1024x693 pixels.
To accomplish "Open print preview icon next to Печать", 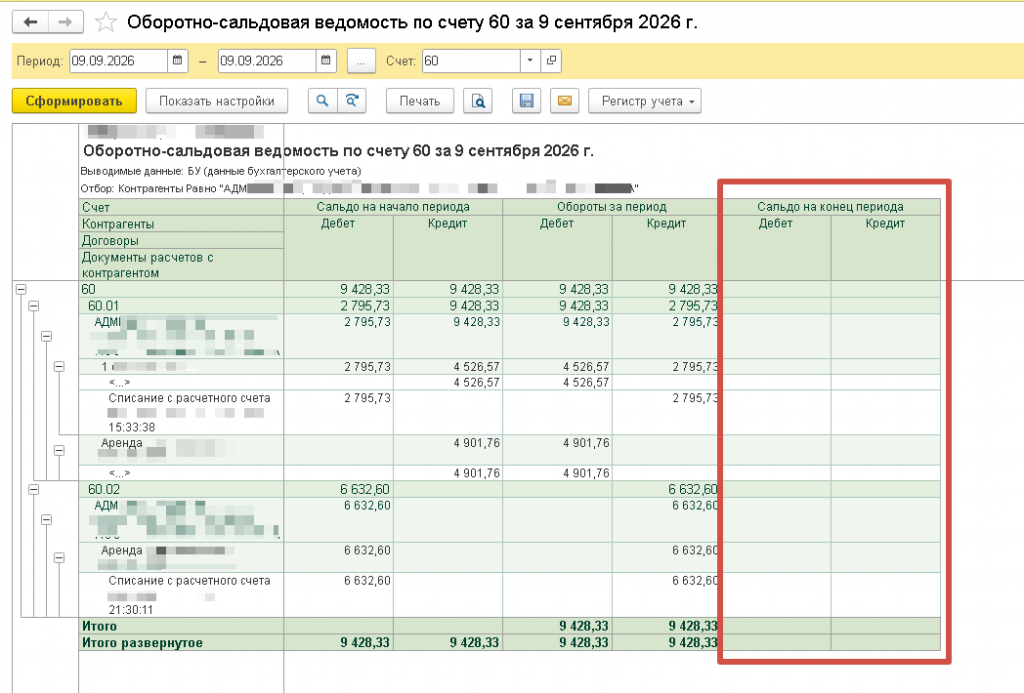I will point(478,101).
